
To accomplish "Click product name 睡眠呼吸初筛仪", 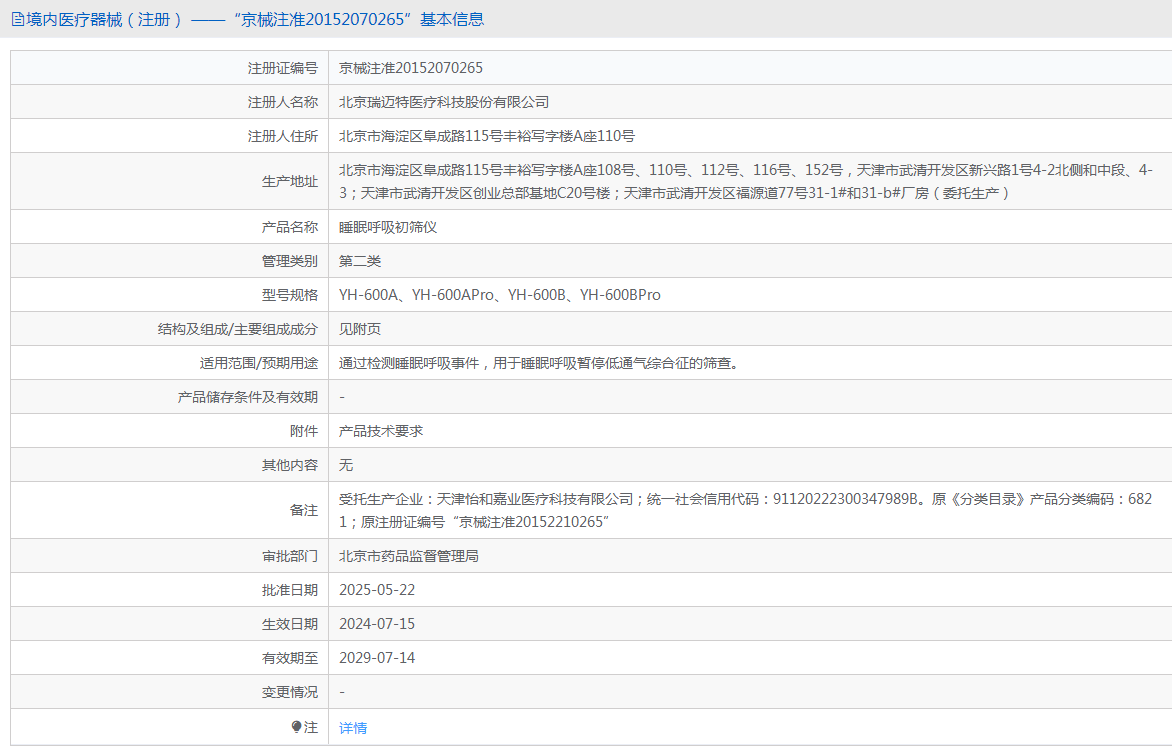I will [x=388, y=227].
